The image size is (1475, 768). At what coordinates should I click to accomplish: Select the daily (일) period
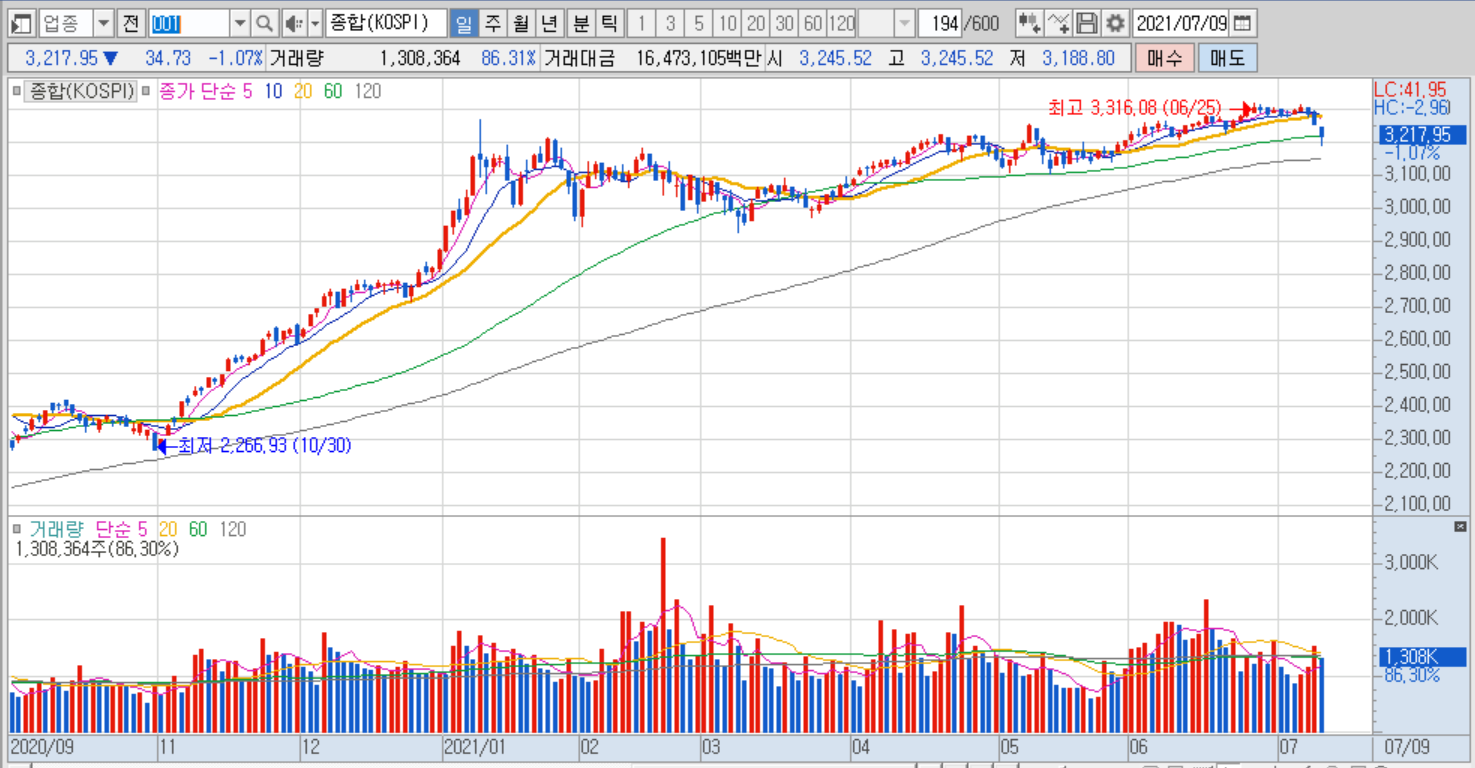(463, 23)
